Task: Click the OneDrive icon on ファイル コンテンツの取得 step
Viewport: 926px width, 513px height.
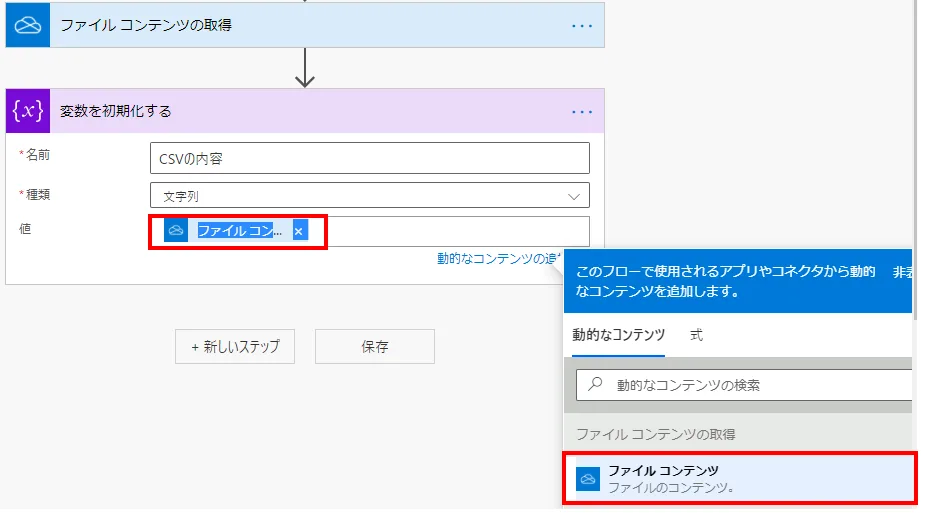Action: tap(28, 25)
